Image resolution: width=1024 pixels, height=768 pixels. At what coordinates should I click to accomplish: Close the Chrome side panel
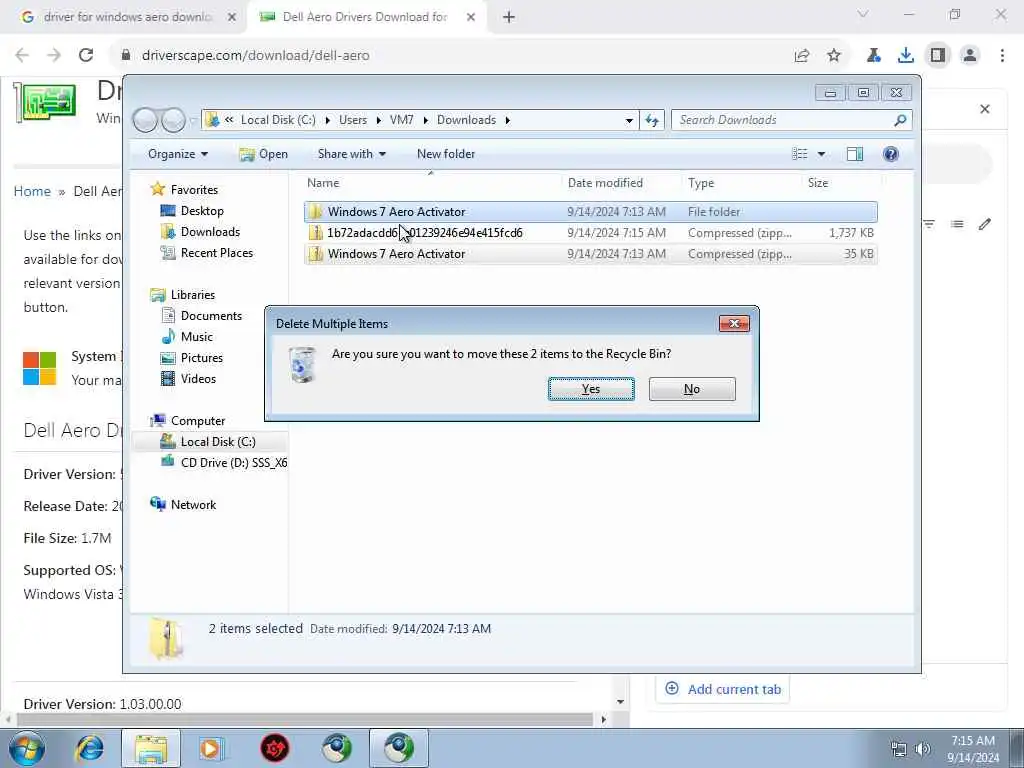[x=985, y=109]
